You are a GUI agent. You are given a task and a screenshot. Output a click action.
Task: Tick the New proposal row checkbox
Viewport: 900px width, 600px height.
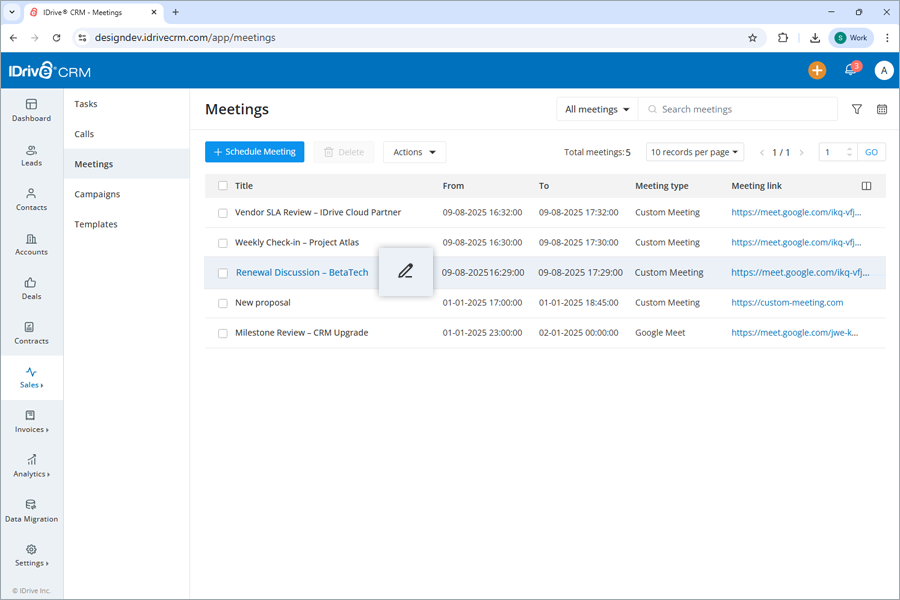[x=222, y=302]
